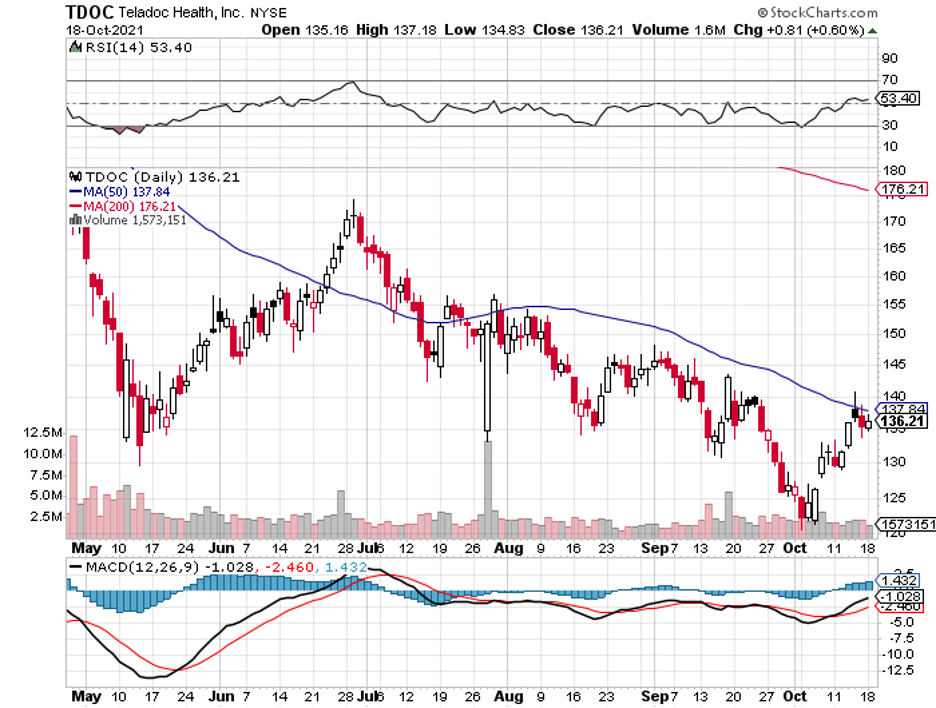936x708 pixels.
Task: Click the MA(200) red line legend marker
Action: pyautogui.click(x=73, y=205)
